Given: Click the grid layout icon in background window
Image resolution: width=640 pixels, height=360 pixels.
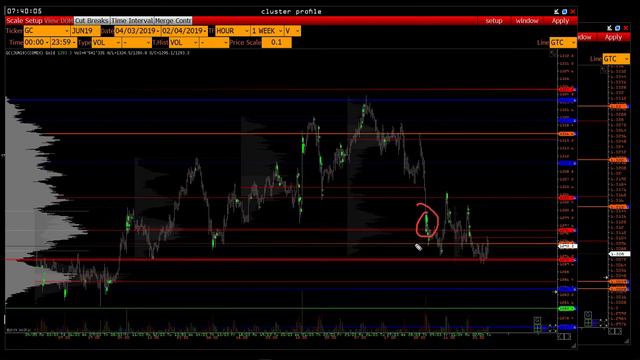Looking at the screenshot, I should point(588,322).
